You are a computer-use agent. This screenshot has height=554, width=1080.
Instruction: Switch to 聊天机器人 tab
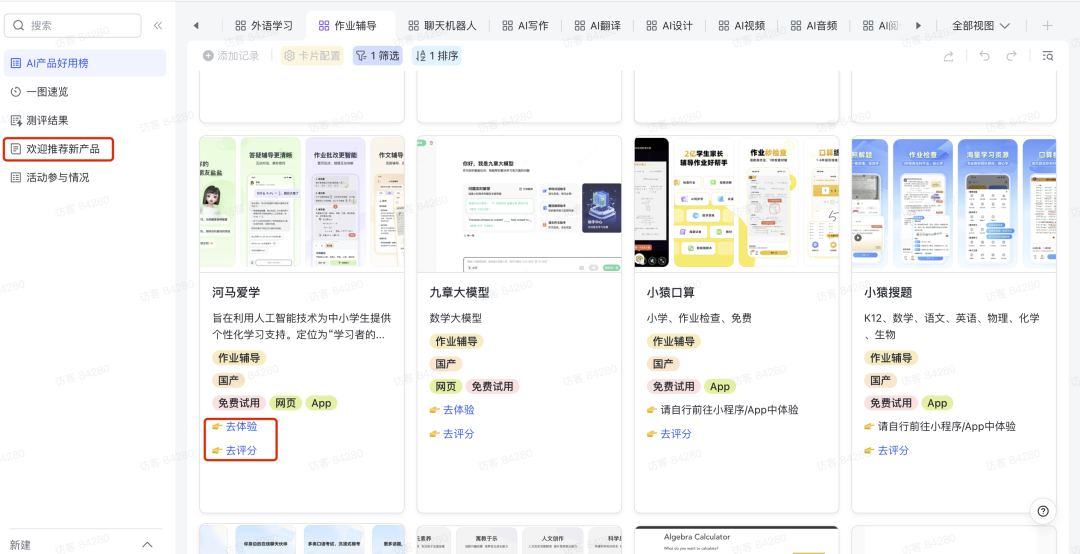[x=442, y=25]
